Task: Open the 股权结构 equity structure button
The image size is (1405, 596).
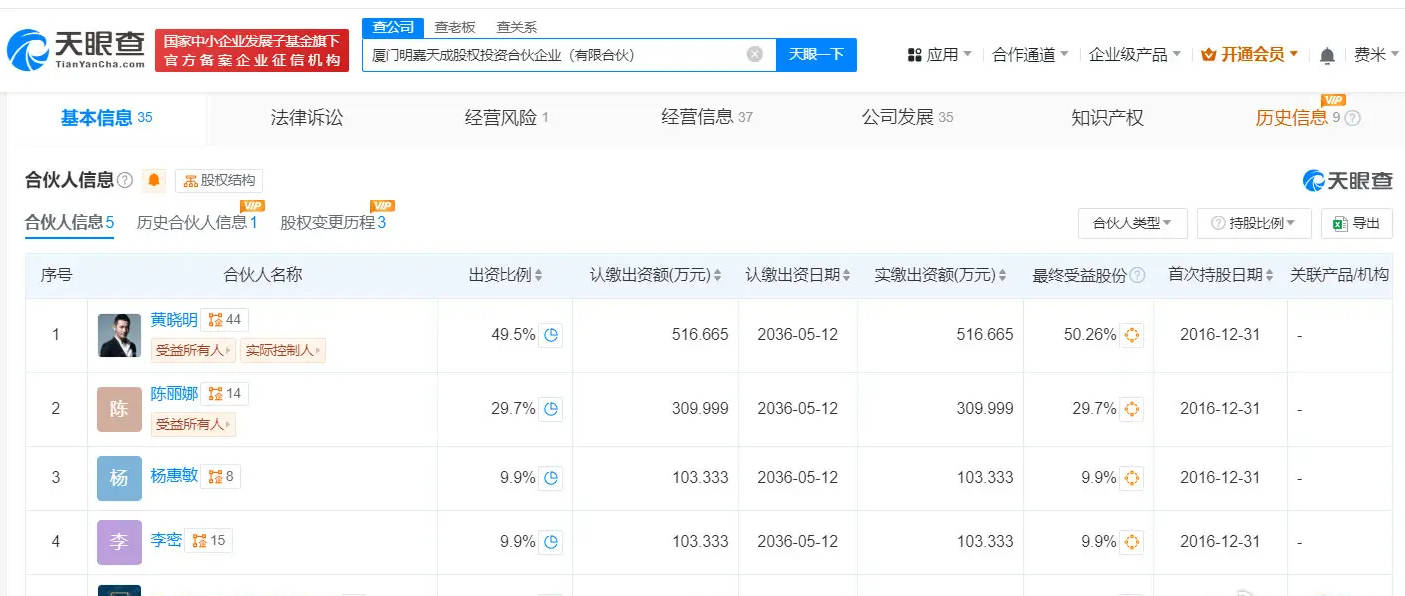Action: [219, 181]
